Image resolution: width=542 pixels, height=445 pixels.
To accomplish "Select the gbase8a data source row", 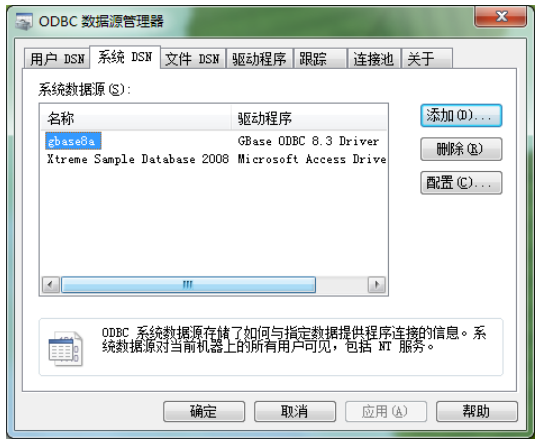I will [214, 141].
